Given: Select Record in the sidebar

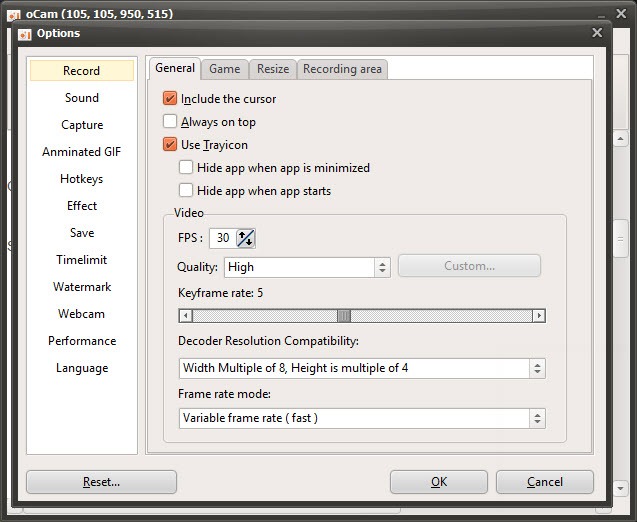Looking at the screenshot, I should point(82,71).
